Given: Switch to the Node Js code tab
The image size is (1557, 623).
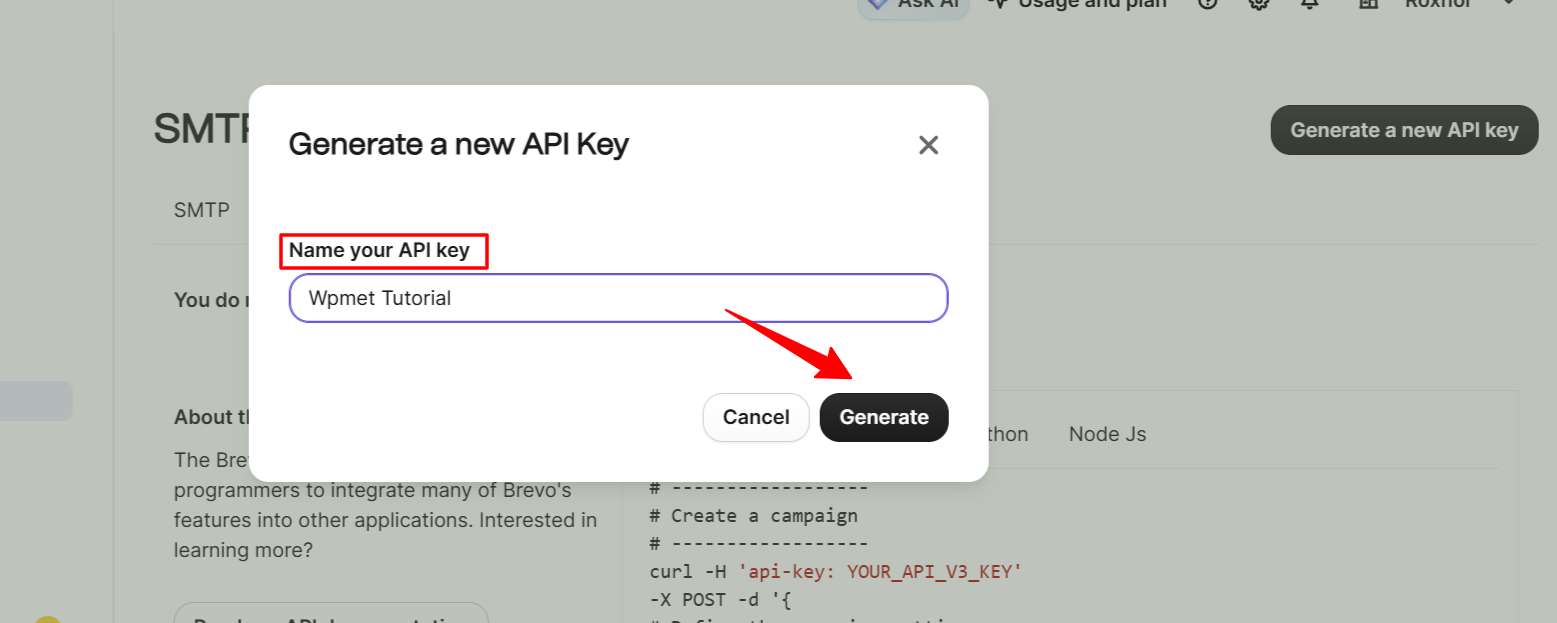Looking at the screenshot, I should pyautogui.click(x=1106, y=434).
